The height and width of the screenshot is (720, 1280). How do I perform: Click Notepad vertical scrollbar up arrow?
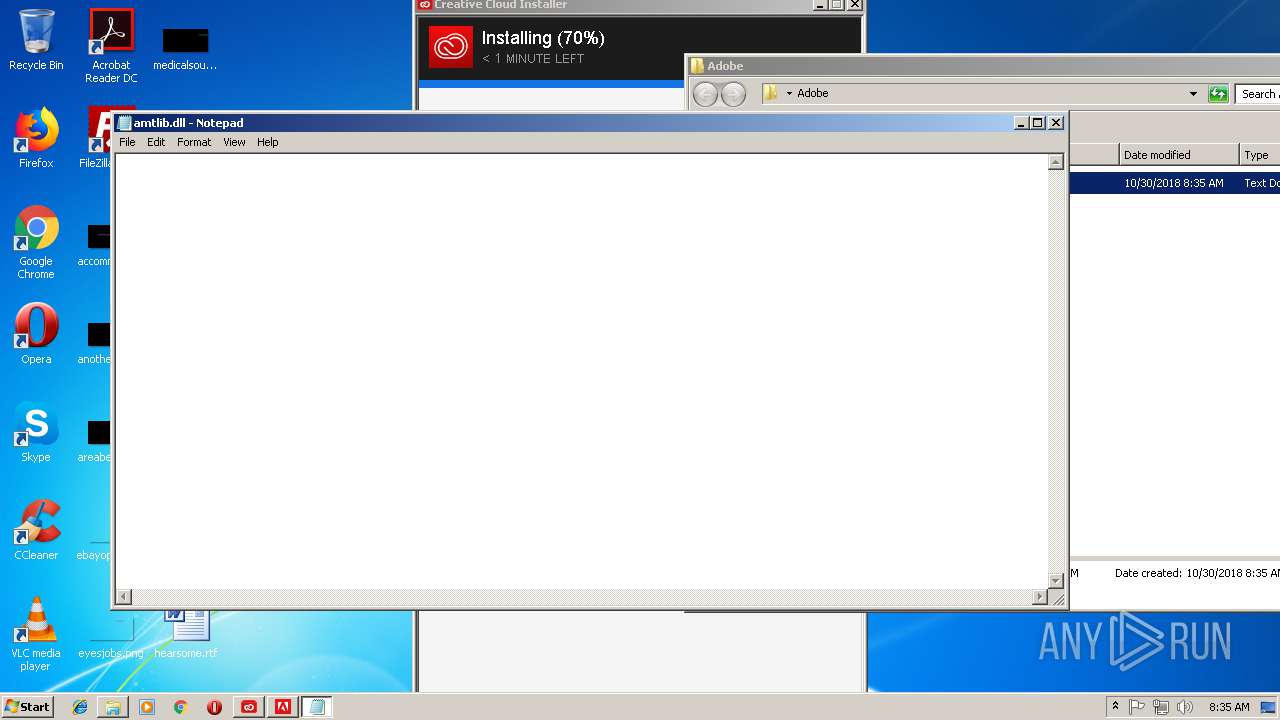coord(1055,163)
